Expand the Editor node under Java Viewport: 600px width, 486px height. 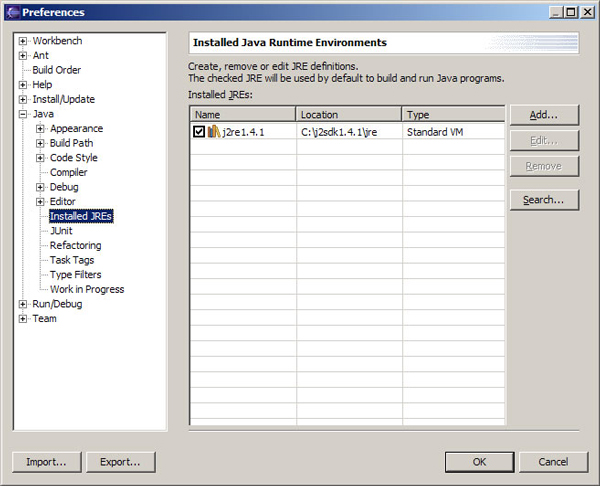40,202
